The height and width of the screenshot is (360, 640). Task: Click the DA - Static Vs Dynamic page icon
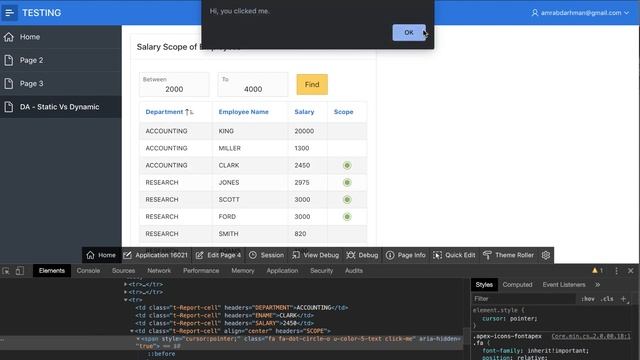click(9, 107)
